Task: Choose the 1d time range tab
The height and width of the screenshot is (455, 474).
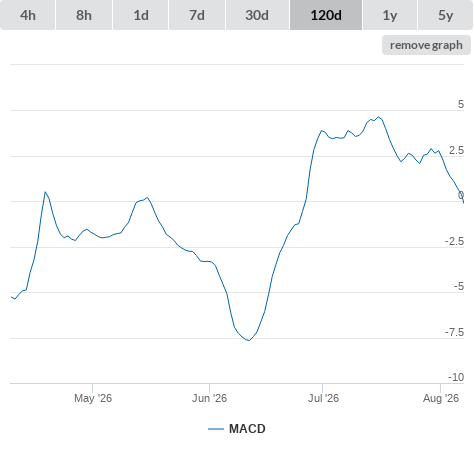Action: [141, 15]
